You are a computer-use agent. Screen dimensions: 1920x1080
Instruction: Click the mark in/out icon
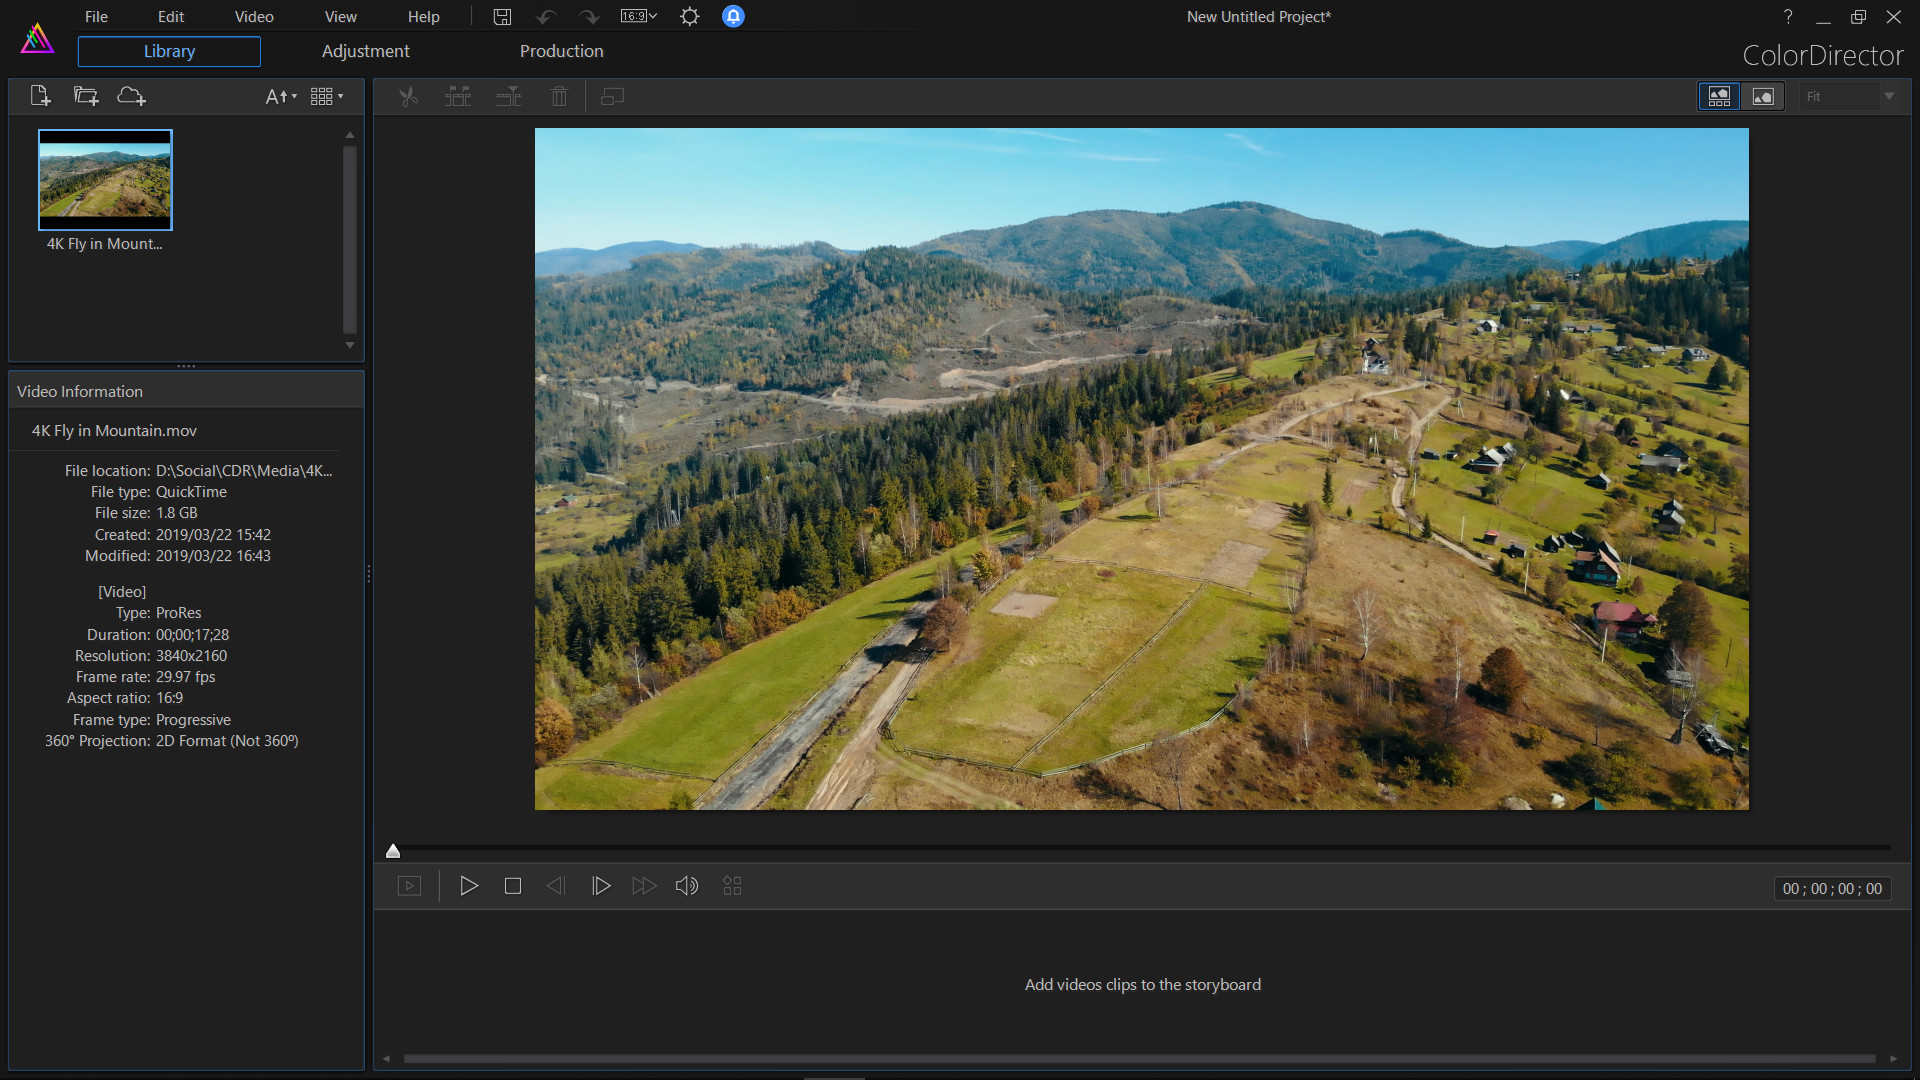click(457, 96)
